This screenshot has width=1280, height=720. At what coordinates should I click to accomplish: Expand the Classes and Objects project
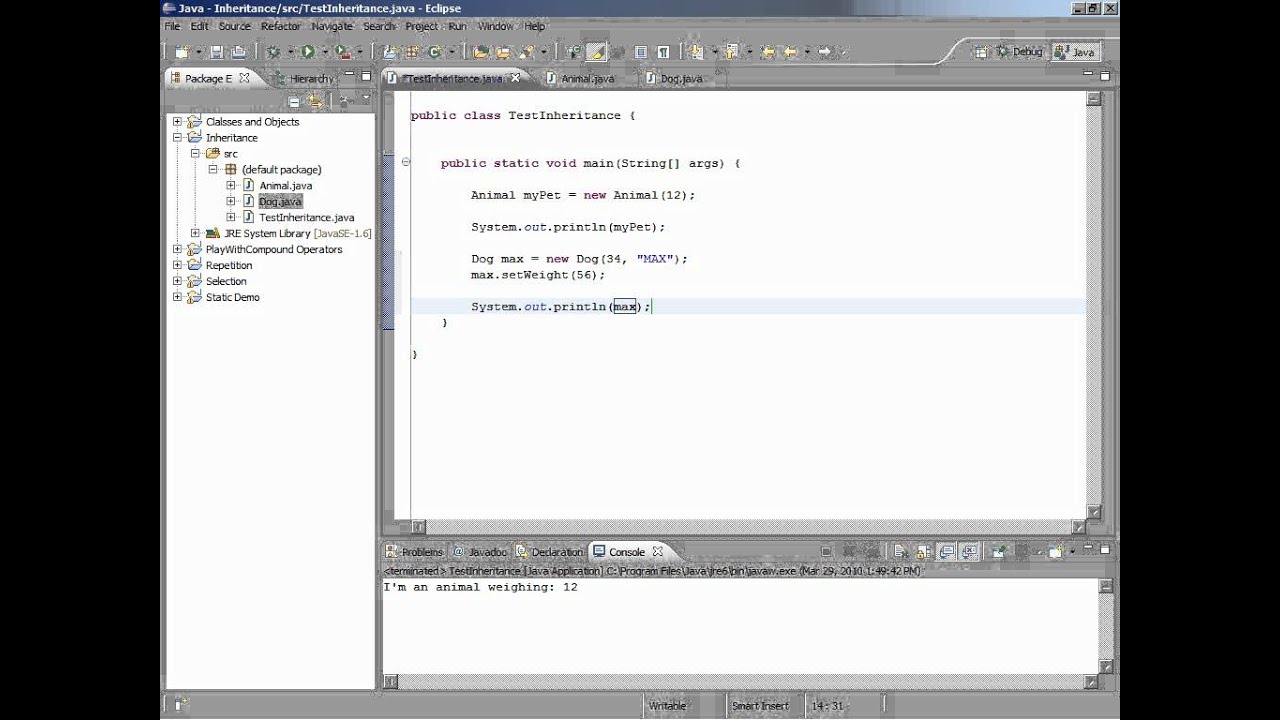click(x=177, y=122)
